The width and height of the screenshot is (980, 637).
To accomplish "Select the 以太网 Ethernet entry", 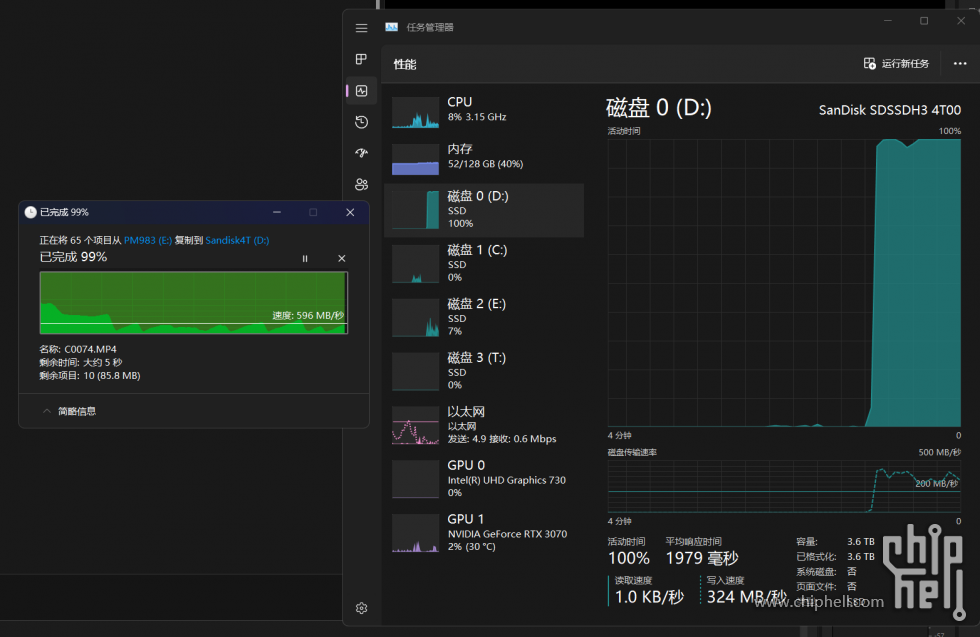I will (x=484, y=425).
